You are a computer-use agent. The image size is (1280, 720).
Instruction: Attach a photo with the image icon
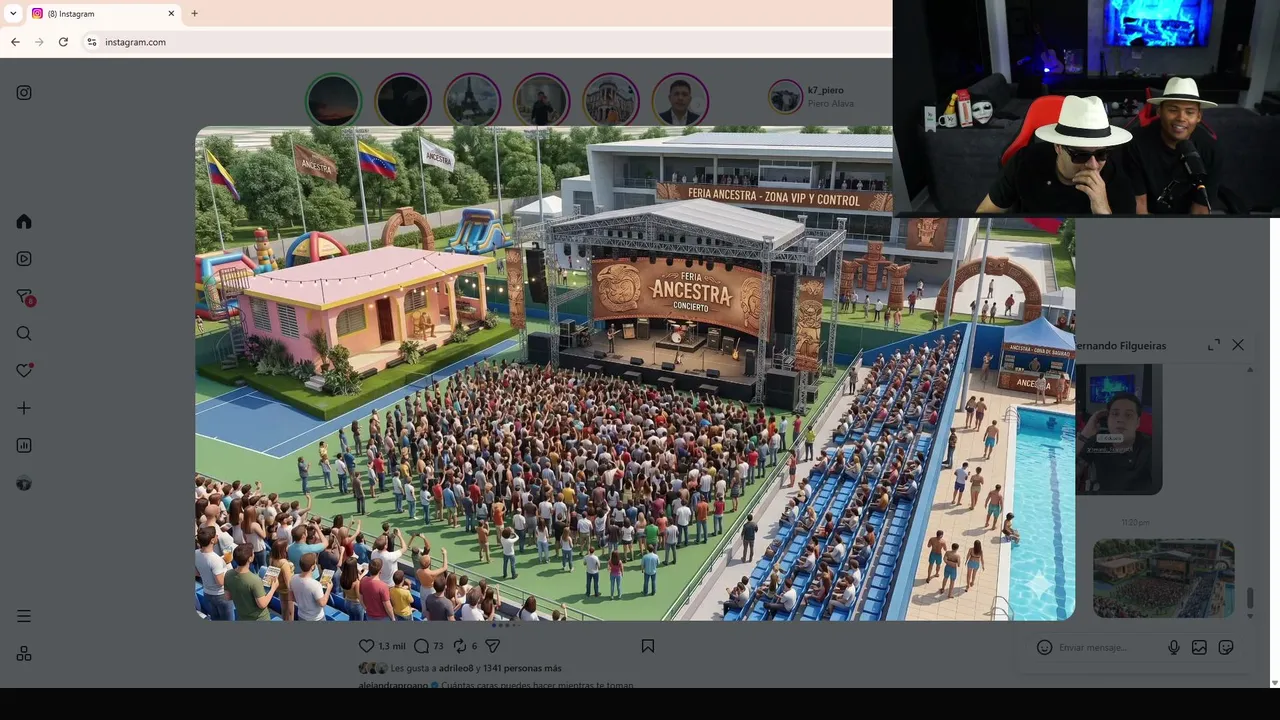[x=1199, y=647]
